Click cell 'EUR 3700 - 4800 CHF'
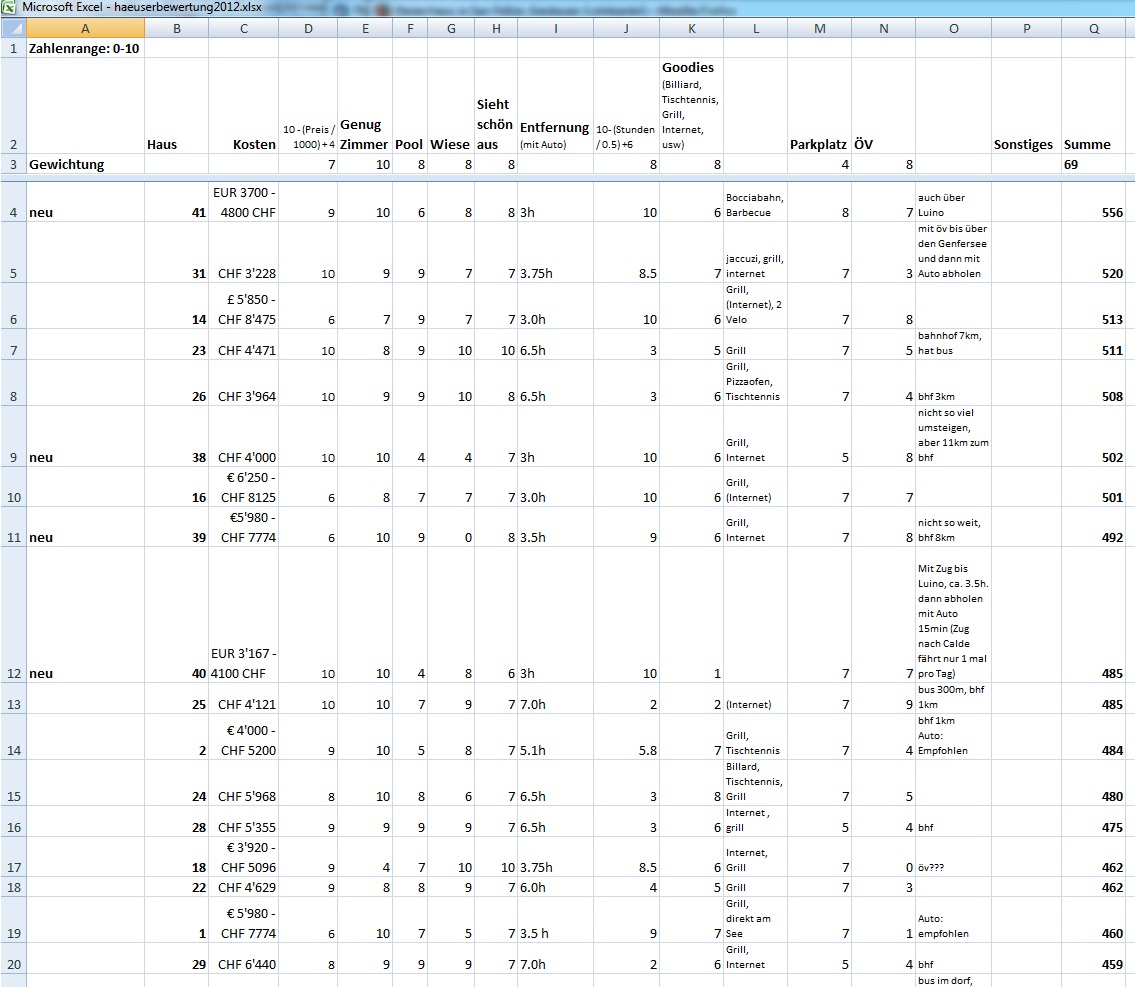Viewport: 1135px width, 987px height. 243,202
